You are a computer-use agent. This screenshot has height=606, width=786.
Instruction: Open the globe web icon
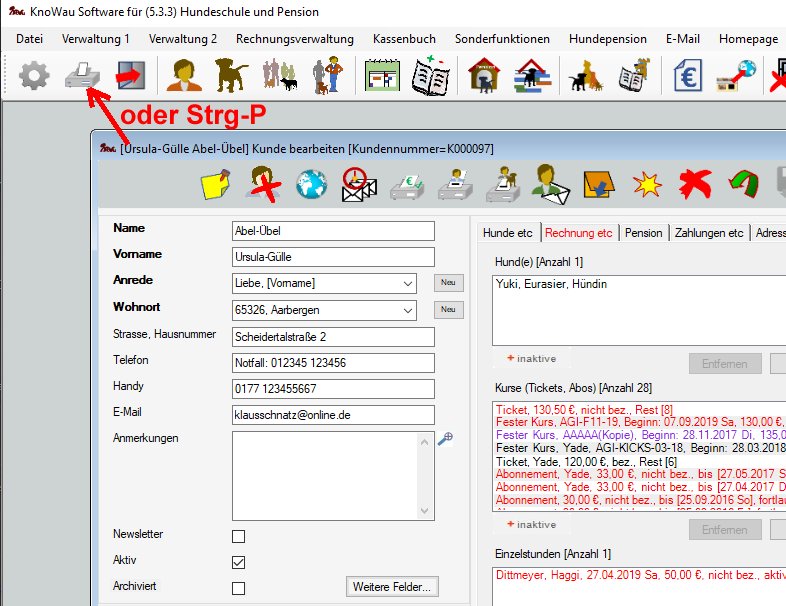(x=311, y=185)
